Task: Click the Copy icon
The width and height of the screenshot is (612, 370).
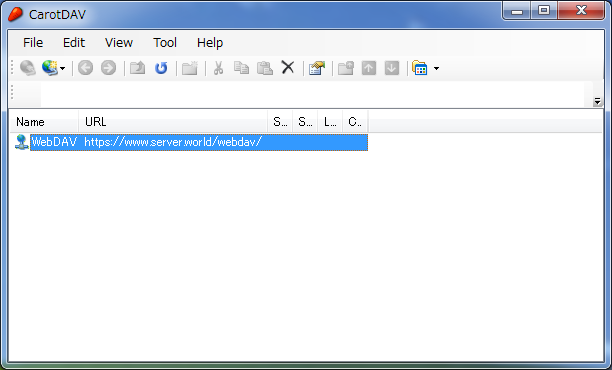Action: pos(241,68)
